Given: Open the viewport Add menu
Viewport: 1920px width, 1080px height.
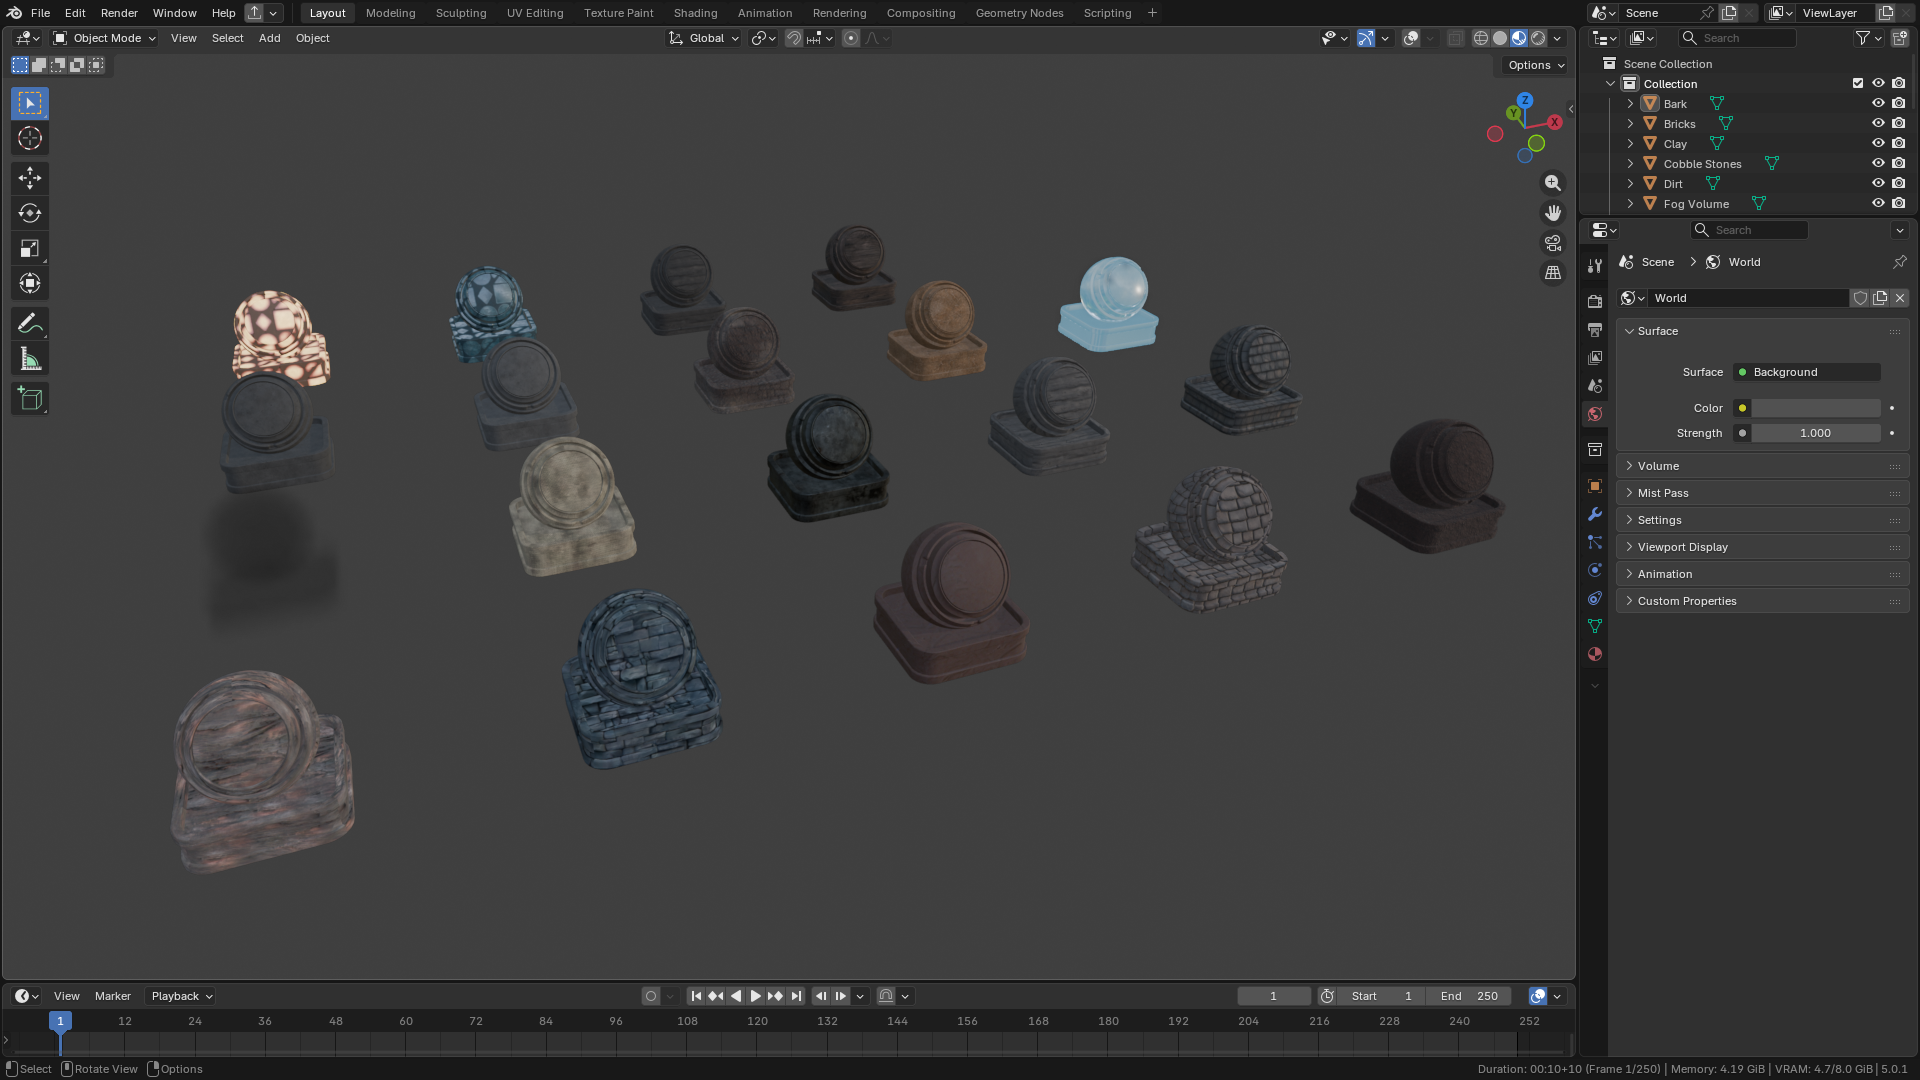Looking at the screenshot, I should click(269, 38).
